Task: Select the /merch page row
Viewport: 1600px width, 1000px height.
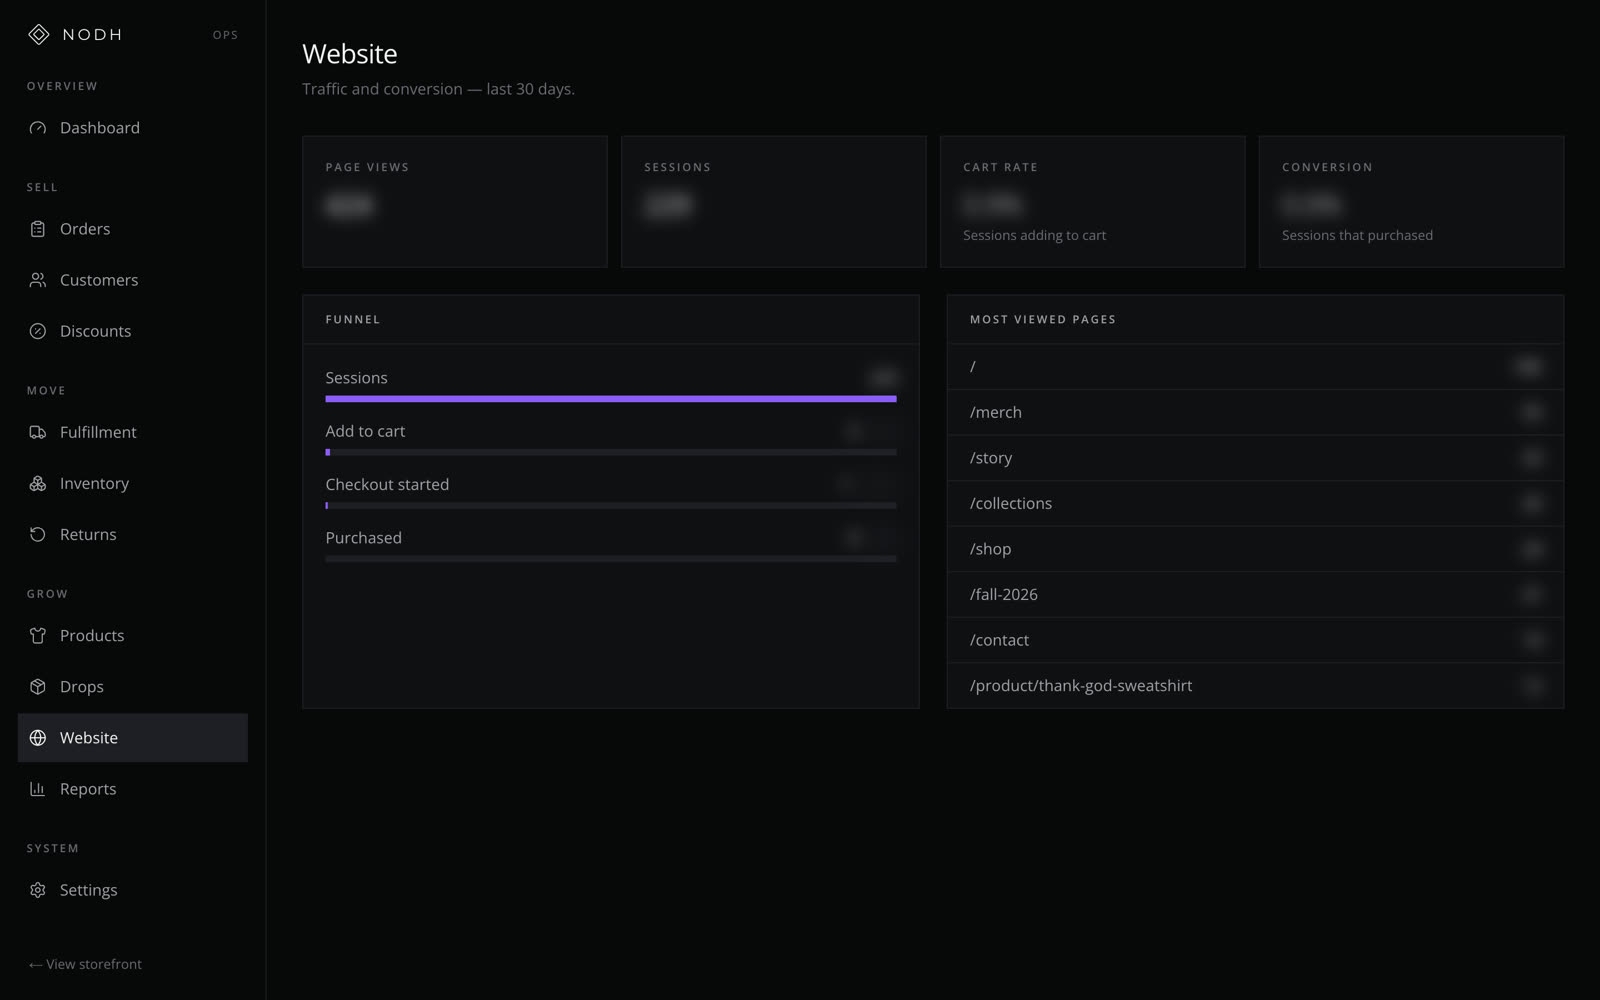Action: [1255, 412]
